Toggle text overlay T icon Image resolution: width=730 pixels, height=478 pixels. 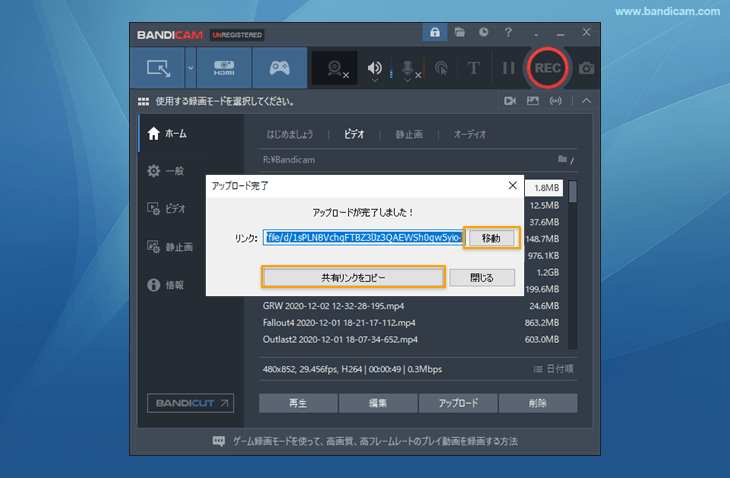473,68
